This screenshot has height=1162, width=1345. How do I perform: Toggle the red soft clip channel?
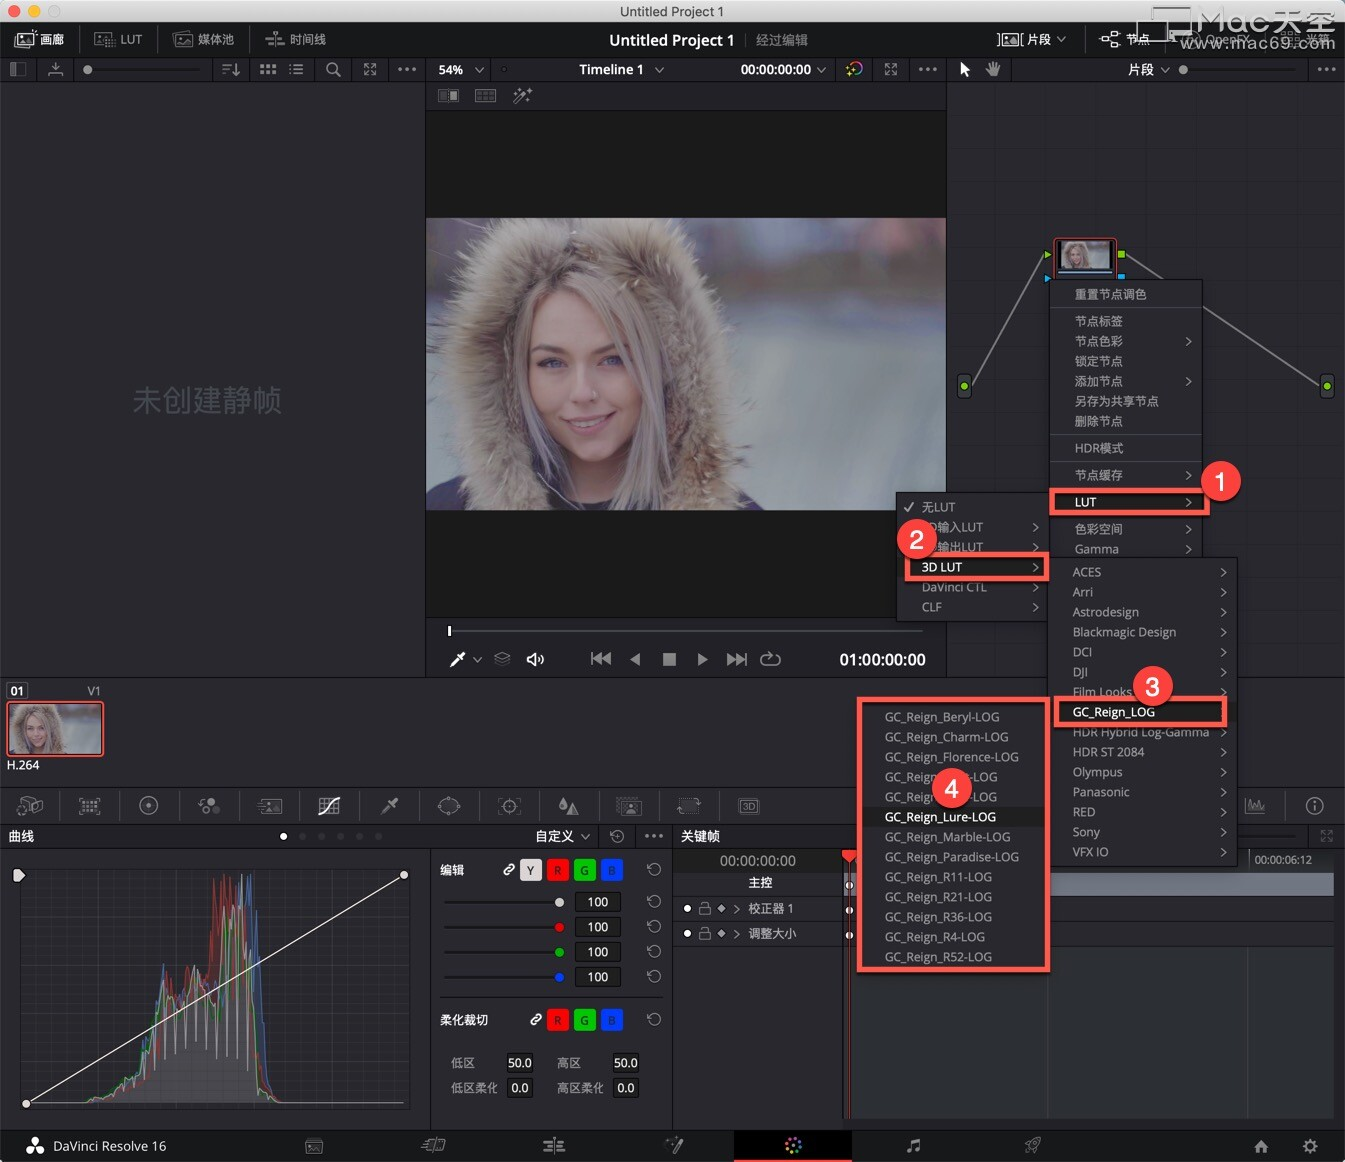click(558, 1020)
